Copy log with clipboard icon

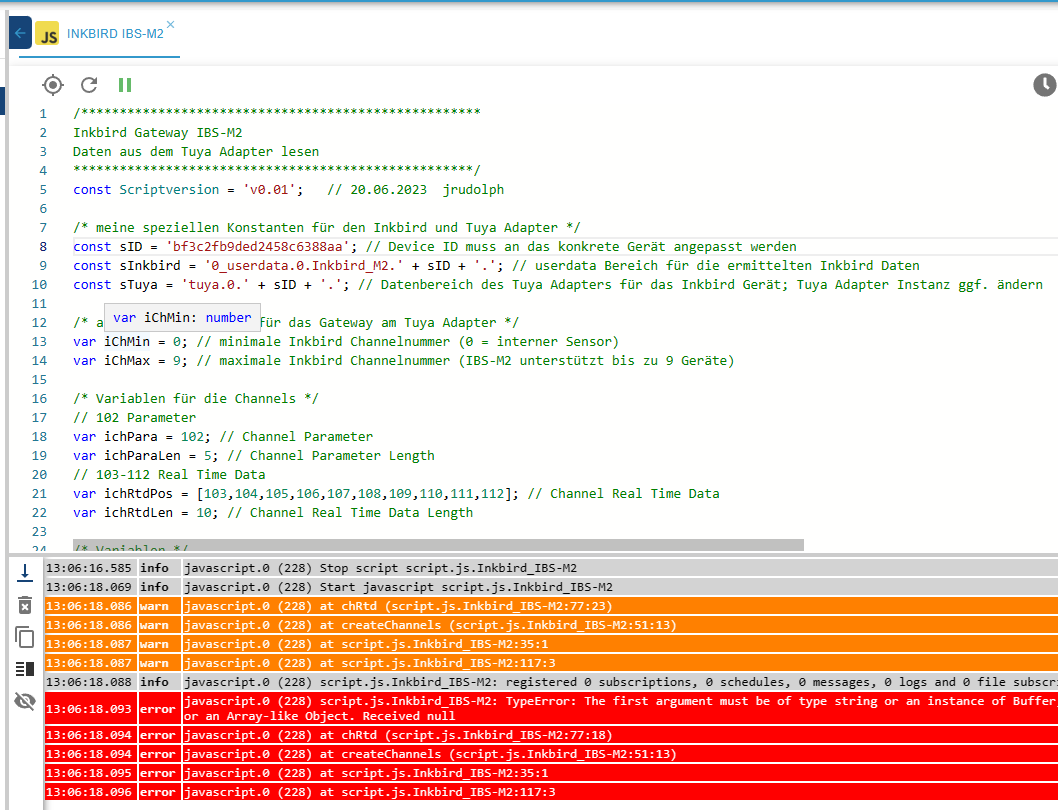(25, 637)
